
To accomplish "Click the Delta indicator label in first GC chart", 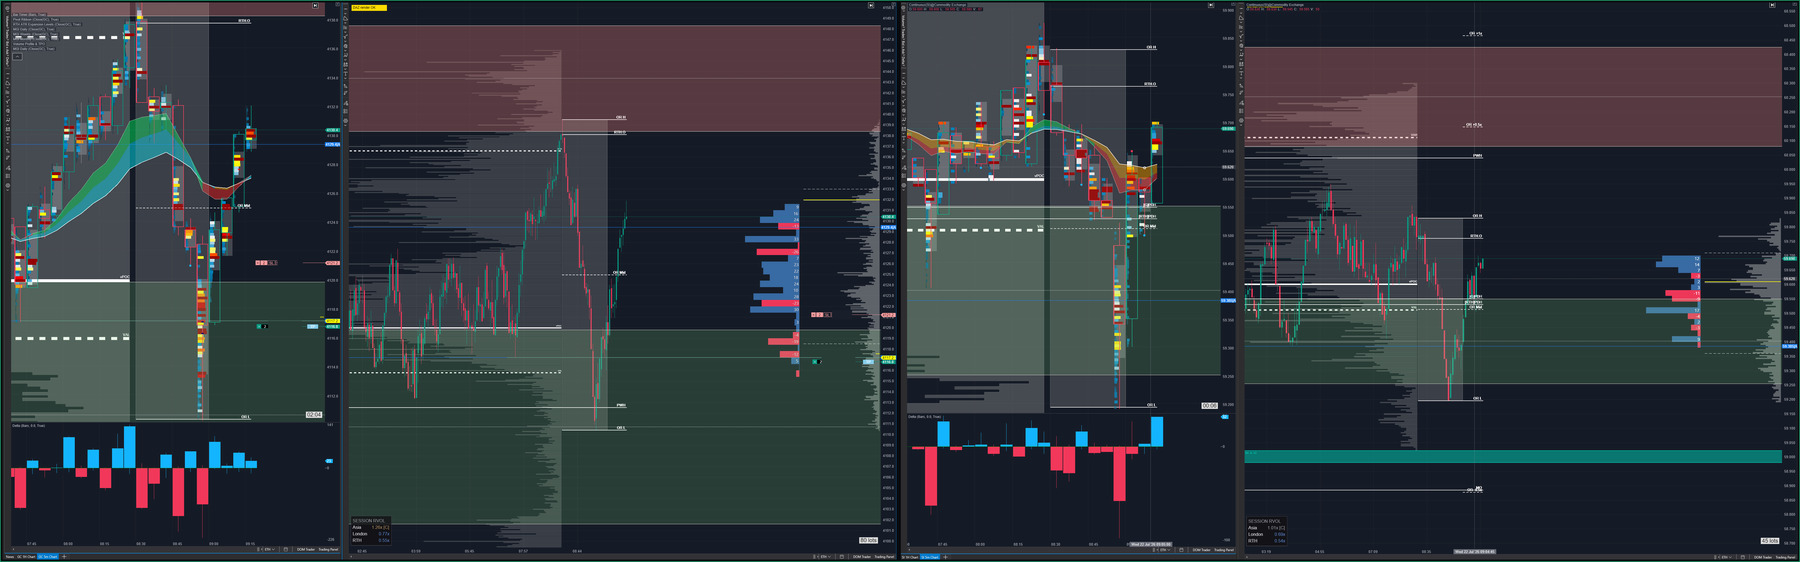I will point(27,425).
